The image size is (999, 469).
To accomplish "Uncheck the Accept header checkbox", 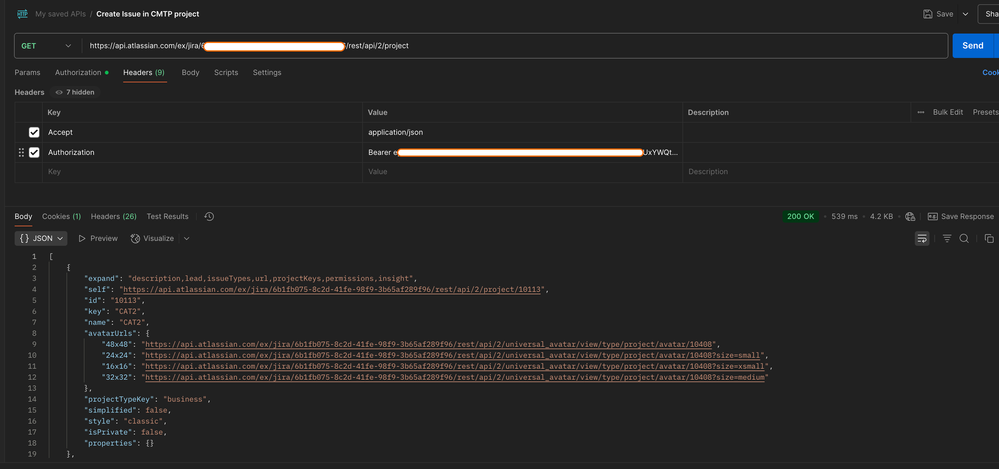I will [x=34, y=133].
